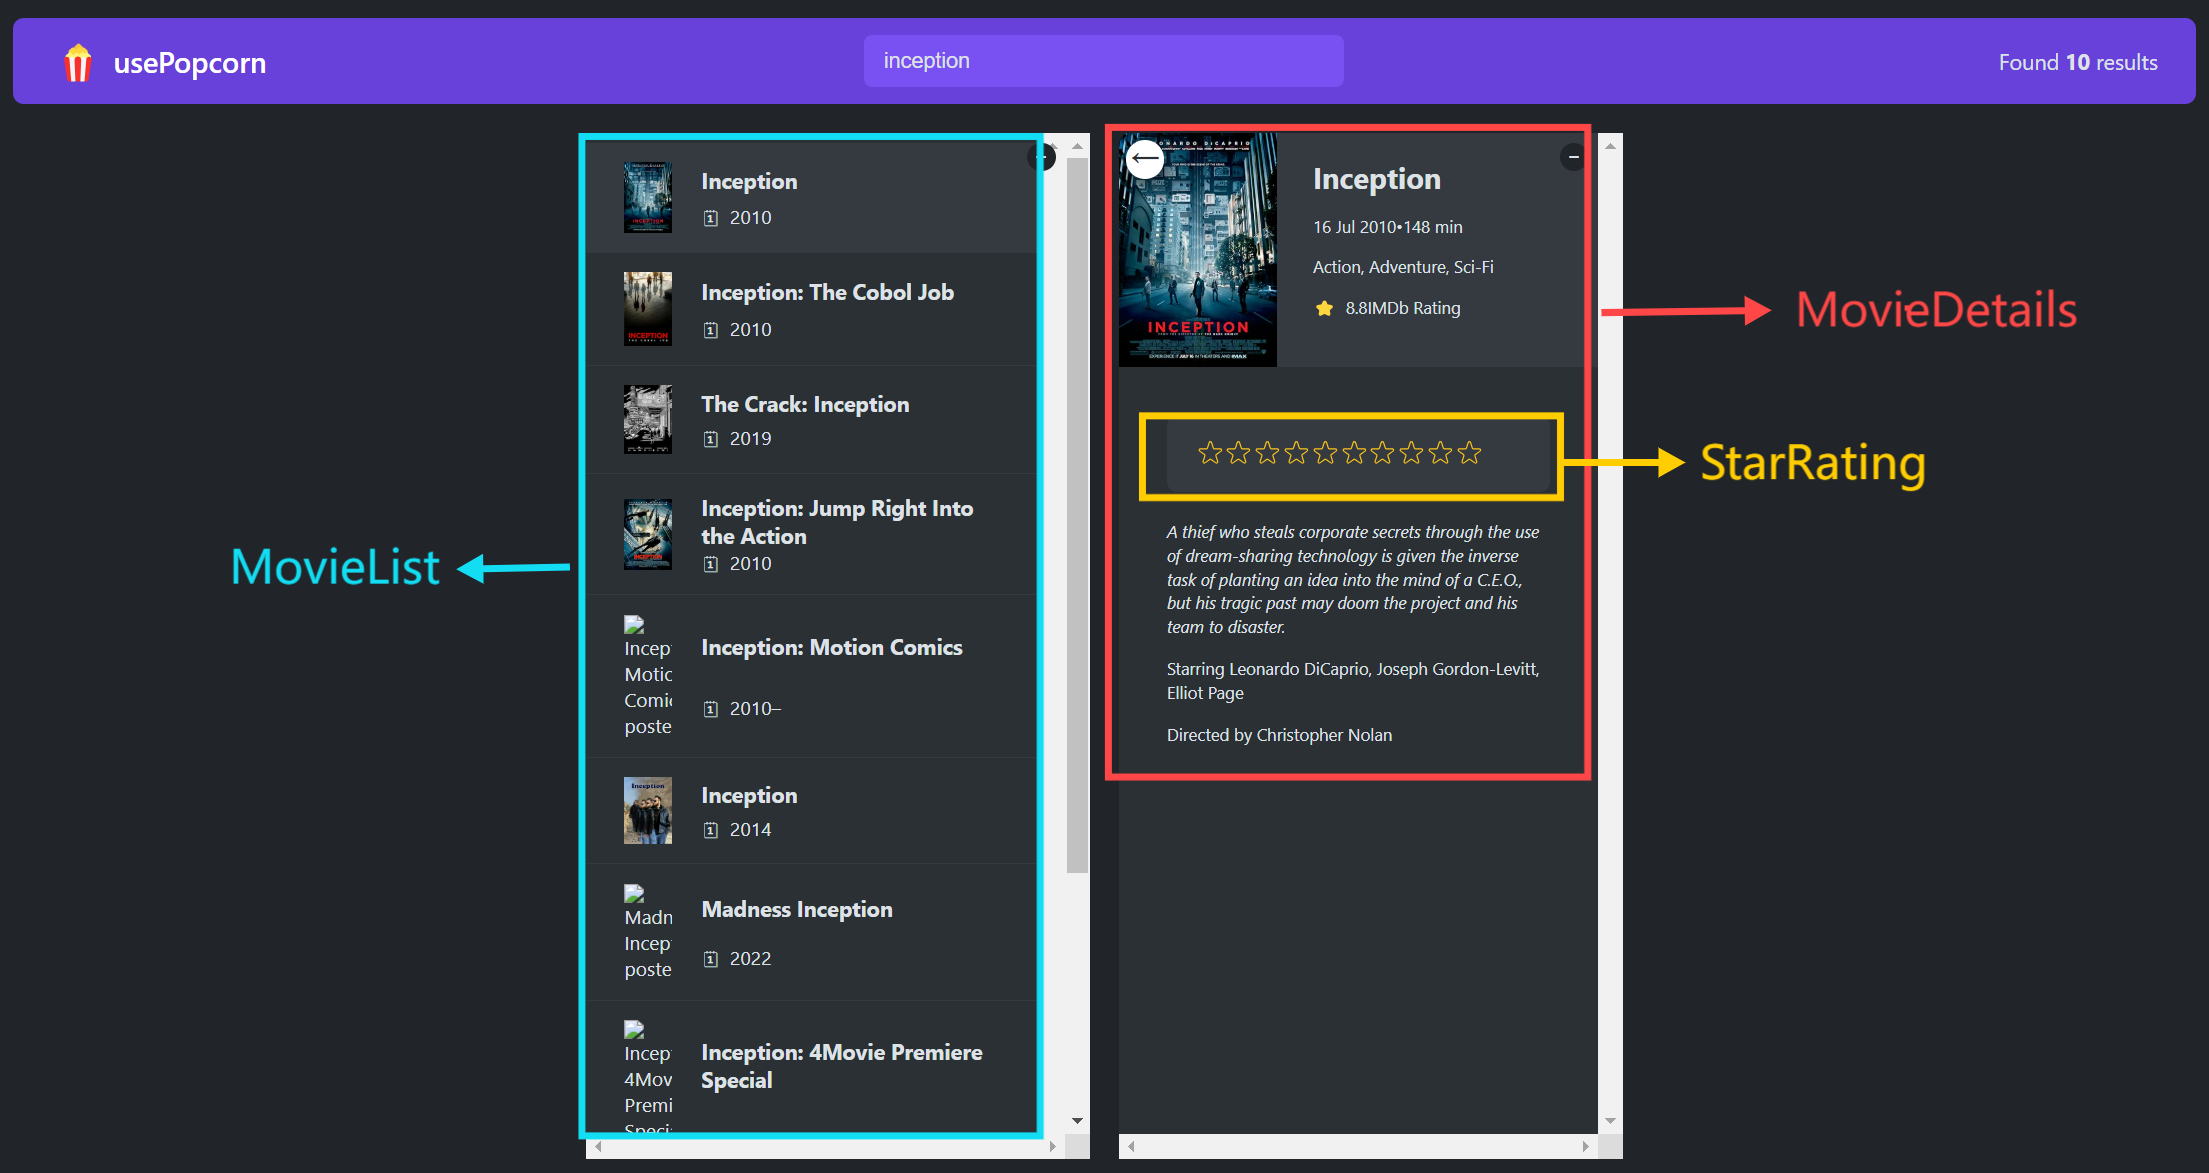The height and width of the screenshot is (1173, 2209).
Task: Open the Inception entry from 2014
Action: (811, 811)
